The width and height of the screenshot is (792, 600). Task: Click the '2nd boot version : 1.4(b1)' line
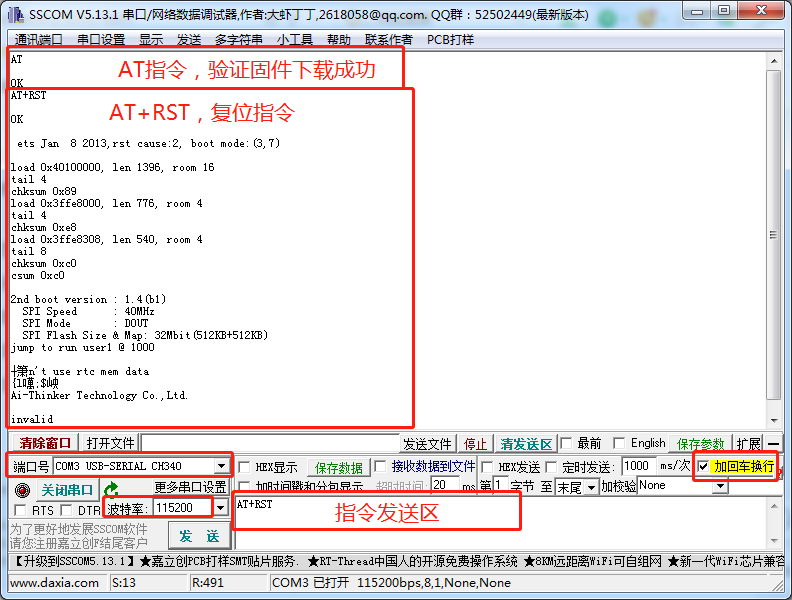[88, 299]
